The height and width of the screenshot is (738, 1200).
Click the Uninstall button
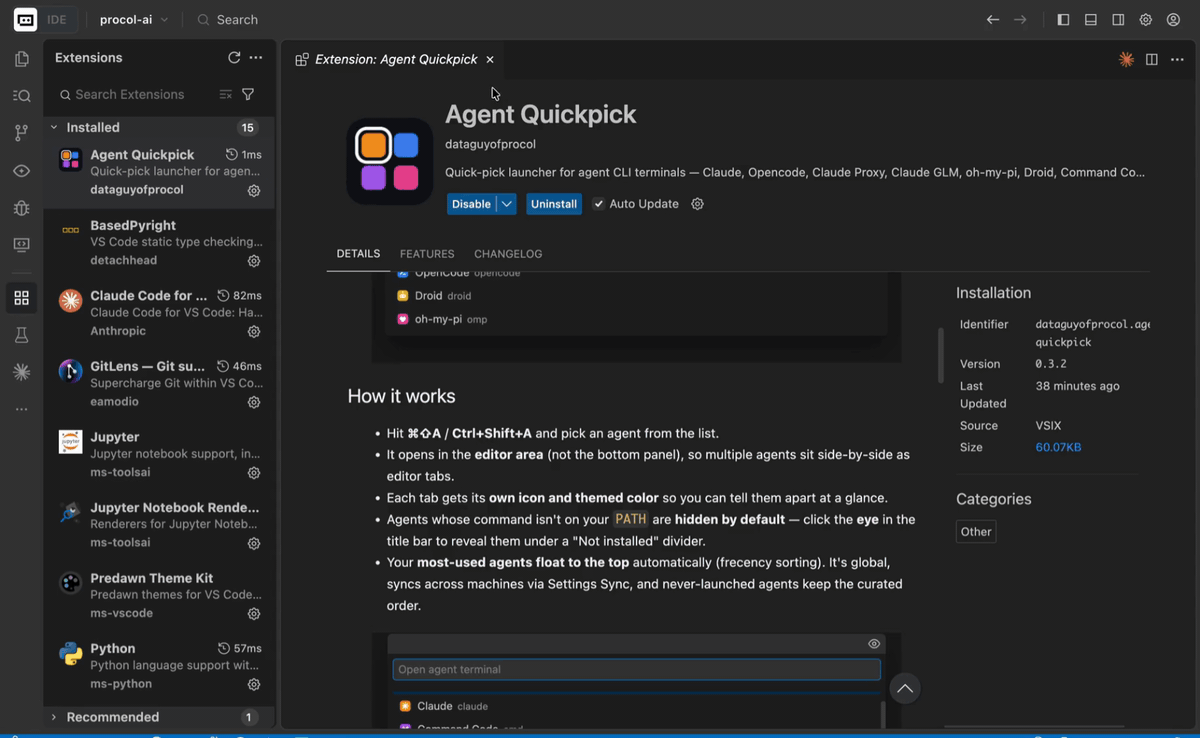(554, 204)
